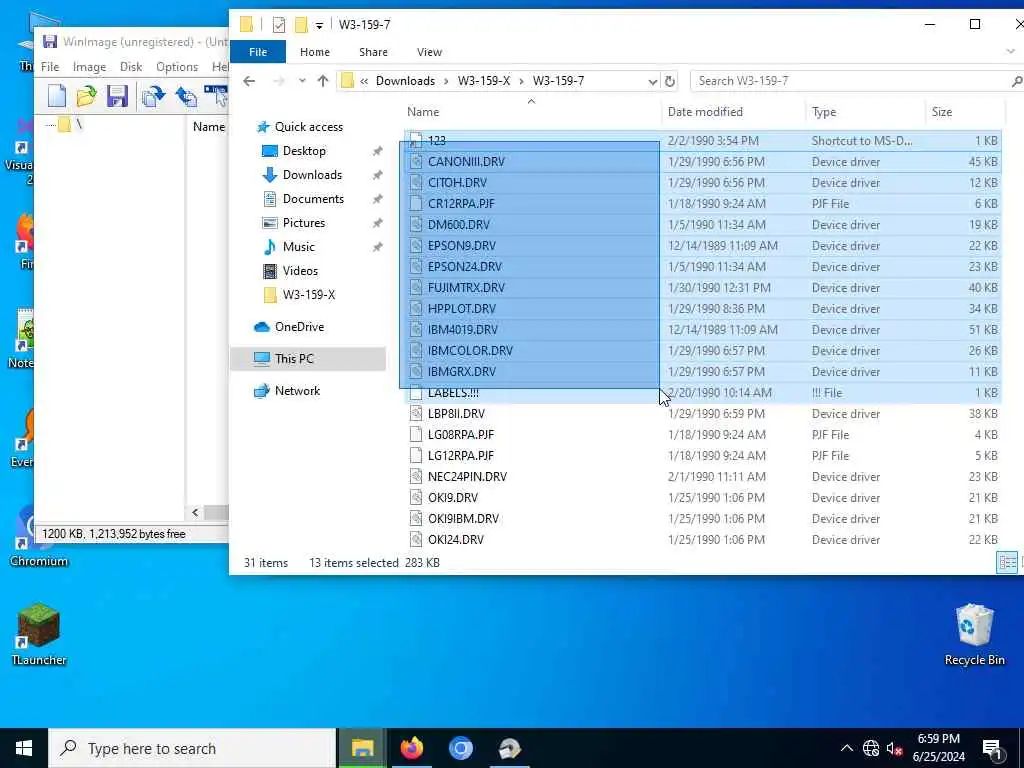Click Downloads in the address breadcrumb

click(405, 81)
